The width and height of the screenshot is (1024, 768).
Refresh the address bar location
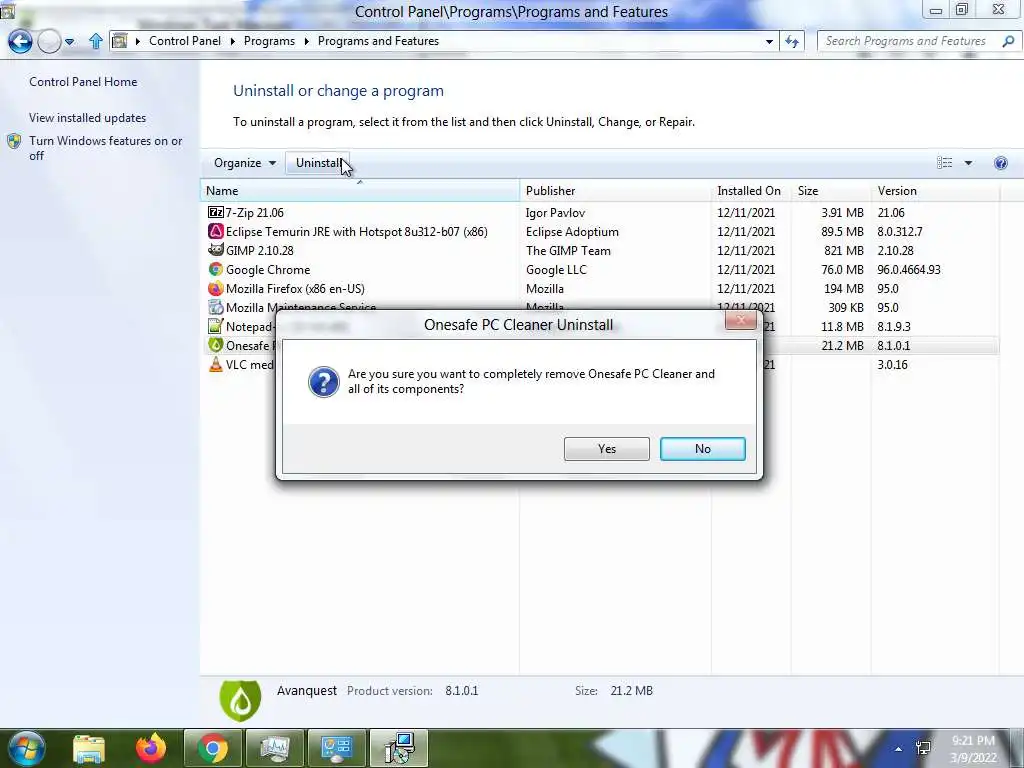pos(792,41)
